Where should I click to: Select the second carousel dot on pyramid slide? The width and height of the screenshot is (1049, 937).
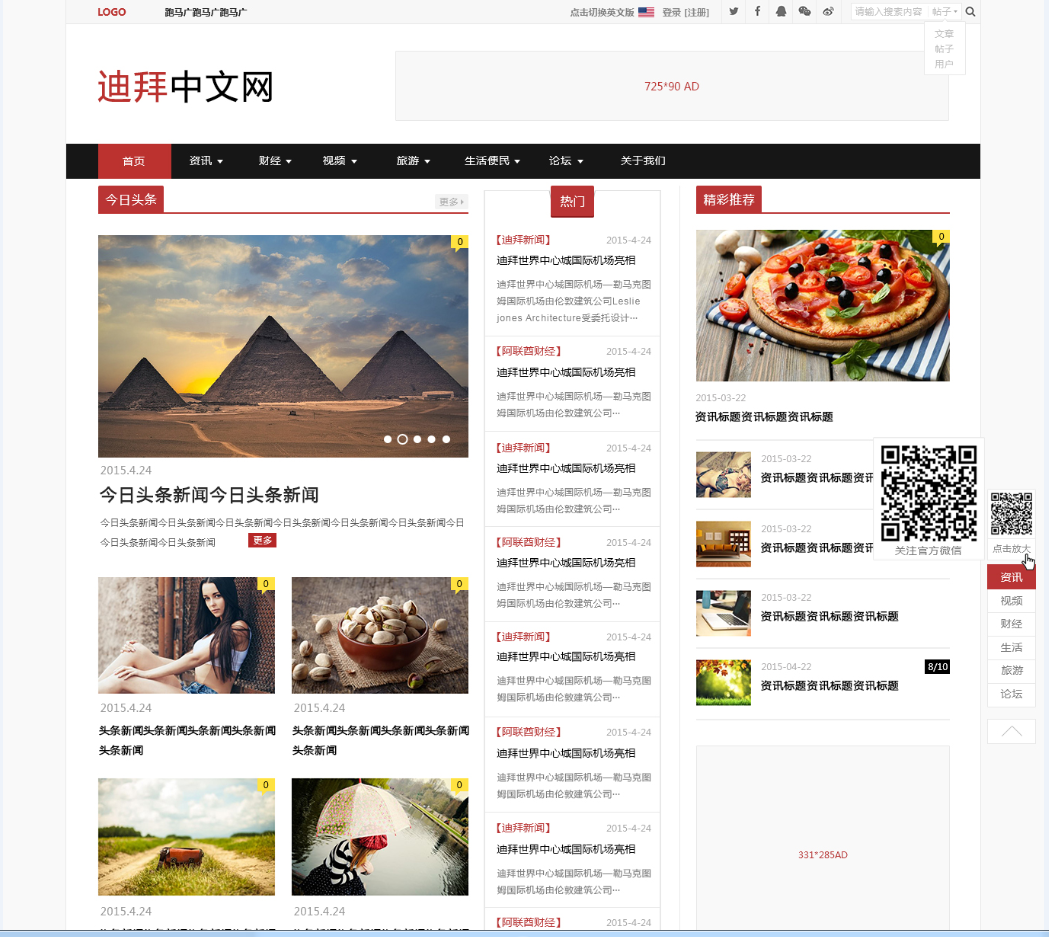(402, 439)
